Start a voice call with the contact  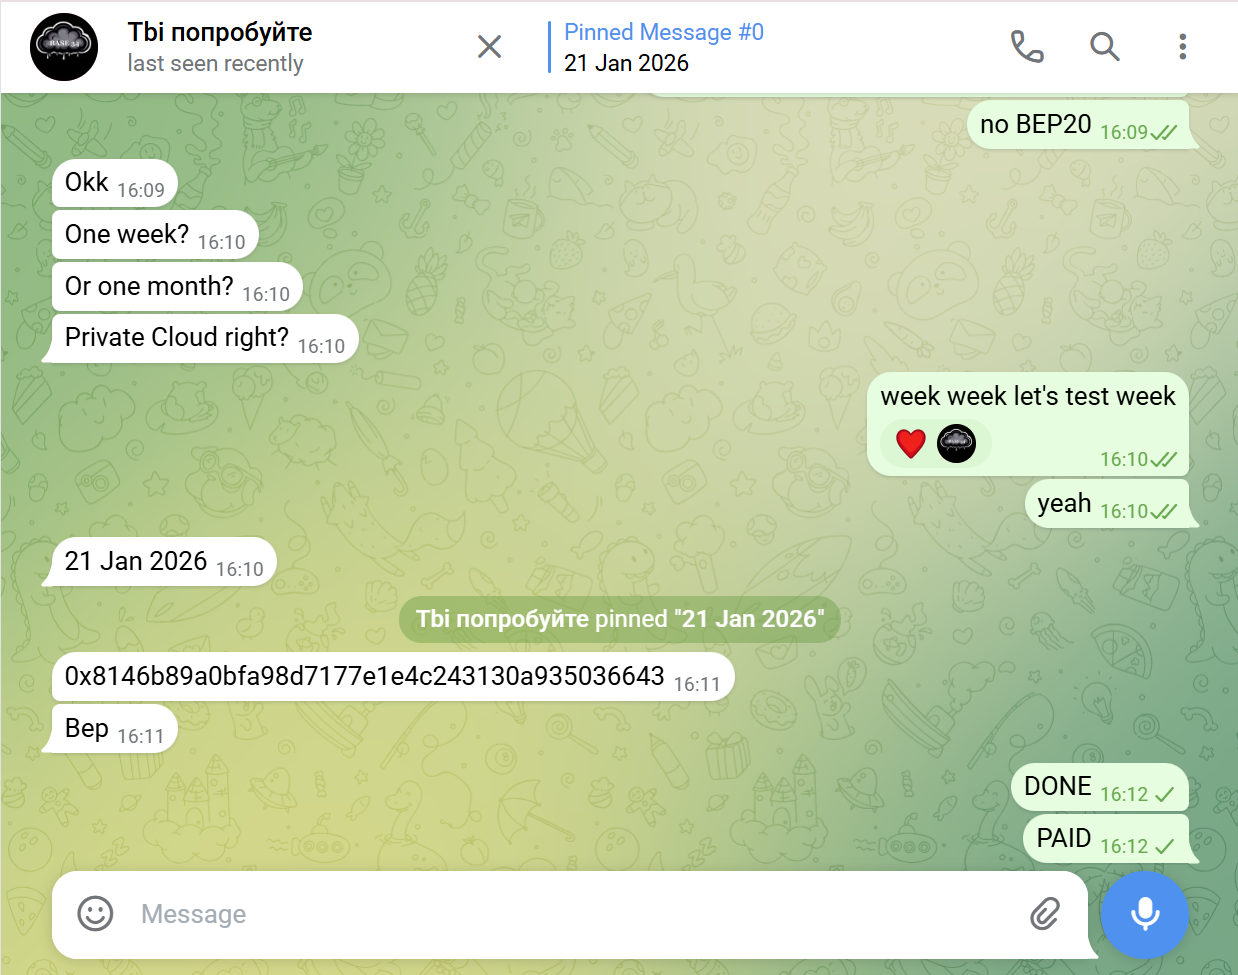pos(1027,46)
